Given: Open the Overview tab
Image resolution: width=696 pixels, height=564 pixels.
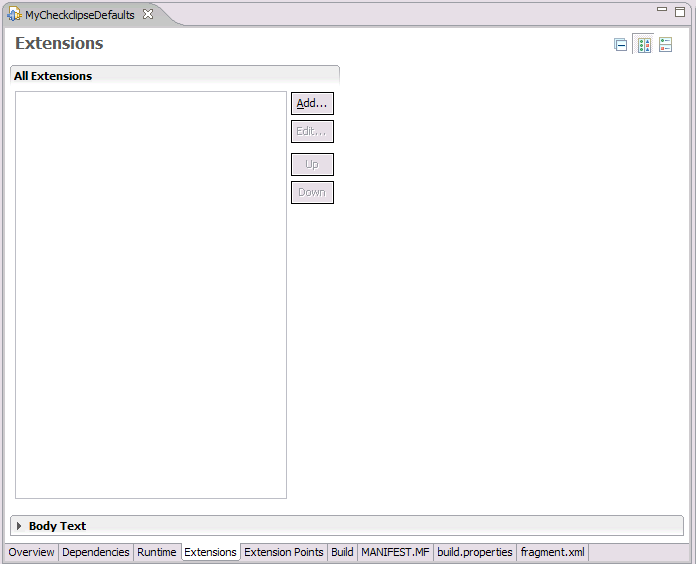Looking at the screenshot, I should 31,552.
